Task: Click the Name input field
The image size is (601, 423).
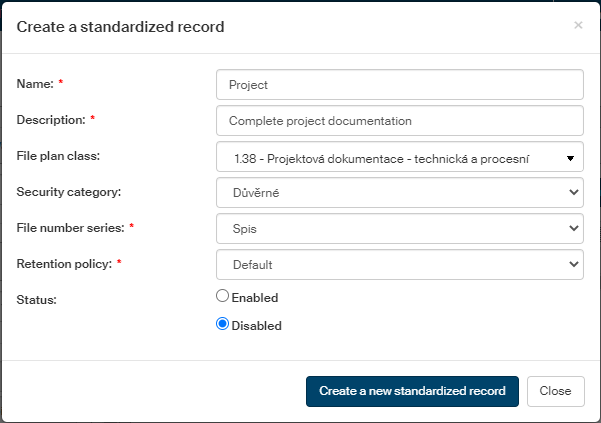Action: [x=399, y=85]
